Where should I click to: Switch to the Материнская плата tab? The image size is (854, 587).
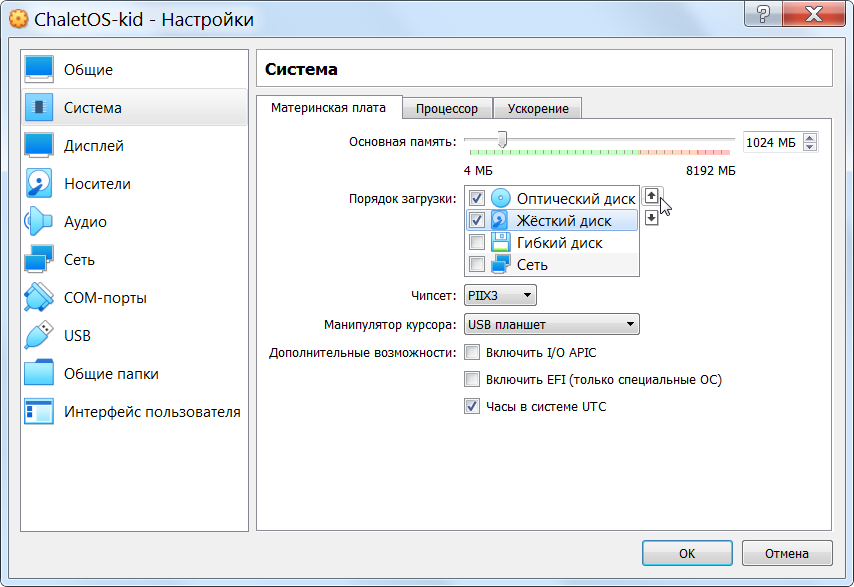click(x=328, y=108)
